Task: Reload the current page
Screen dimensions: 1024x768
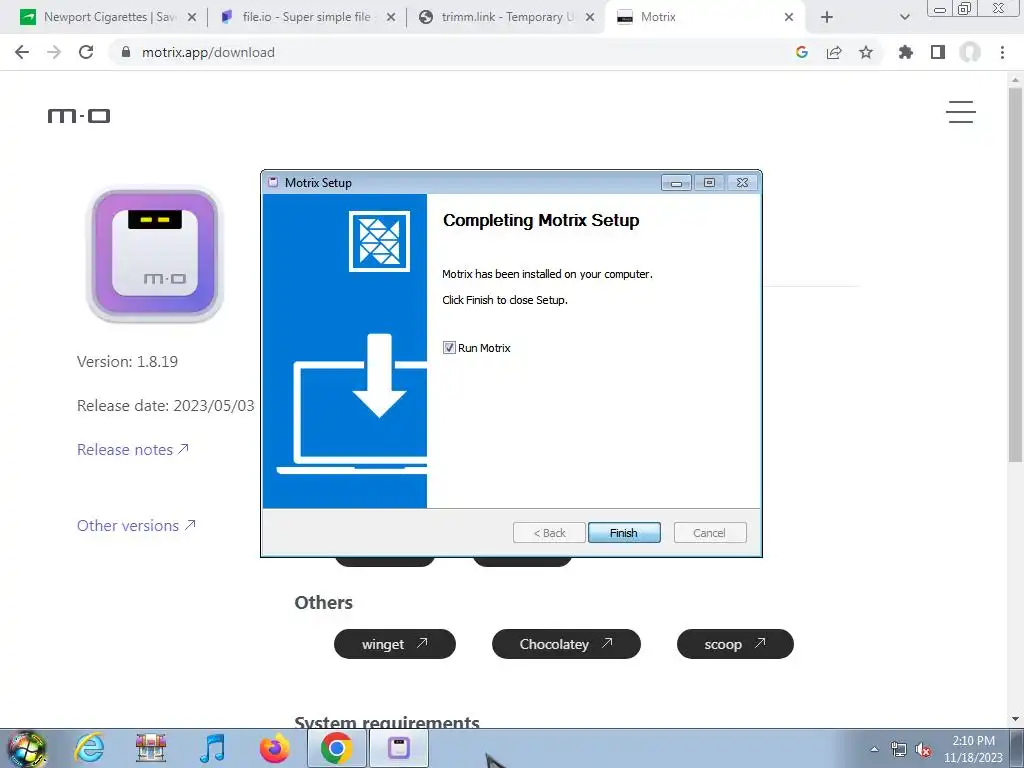Action: [86, 52]
